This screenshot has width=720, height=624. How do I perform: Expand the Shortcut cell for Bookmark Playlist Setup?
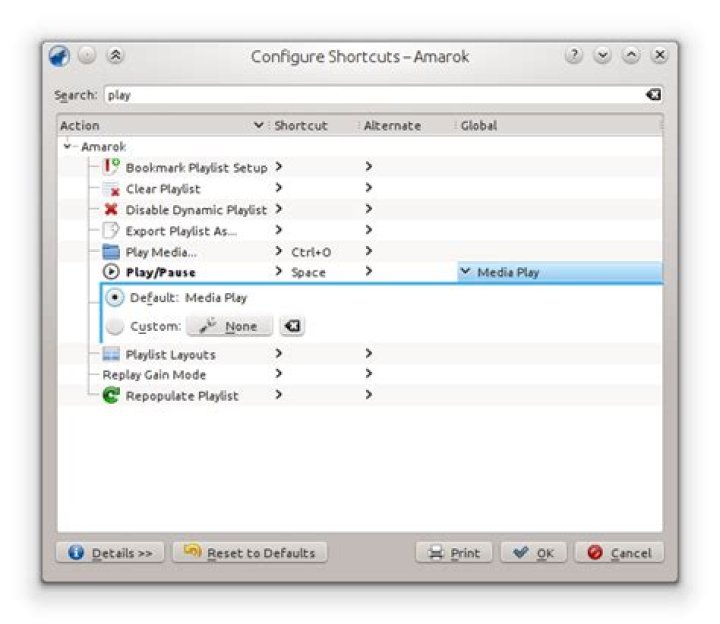[278, 167]
